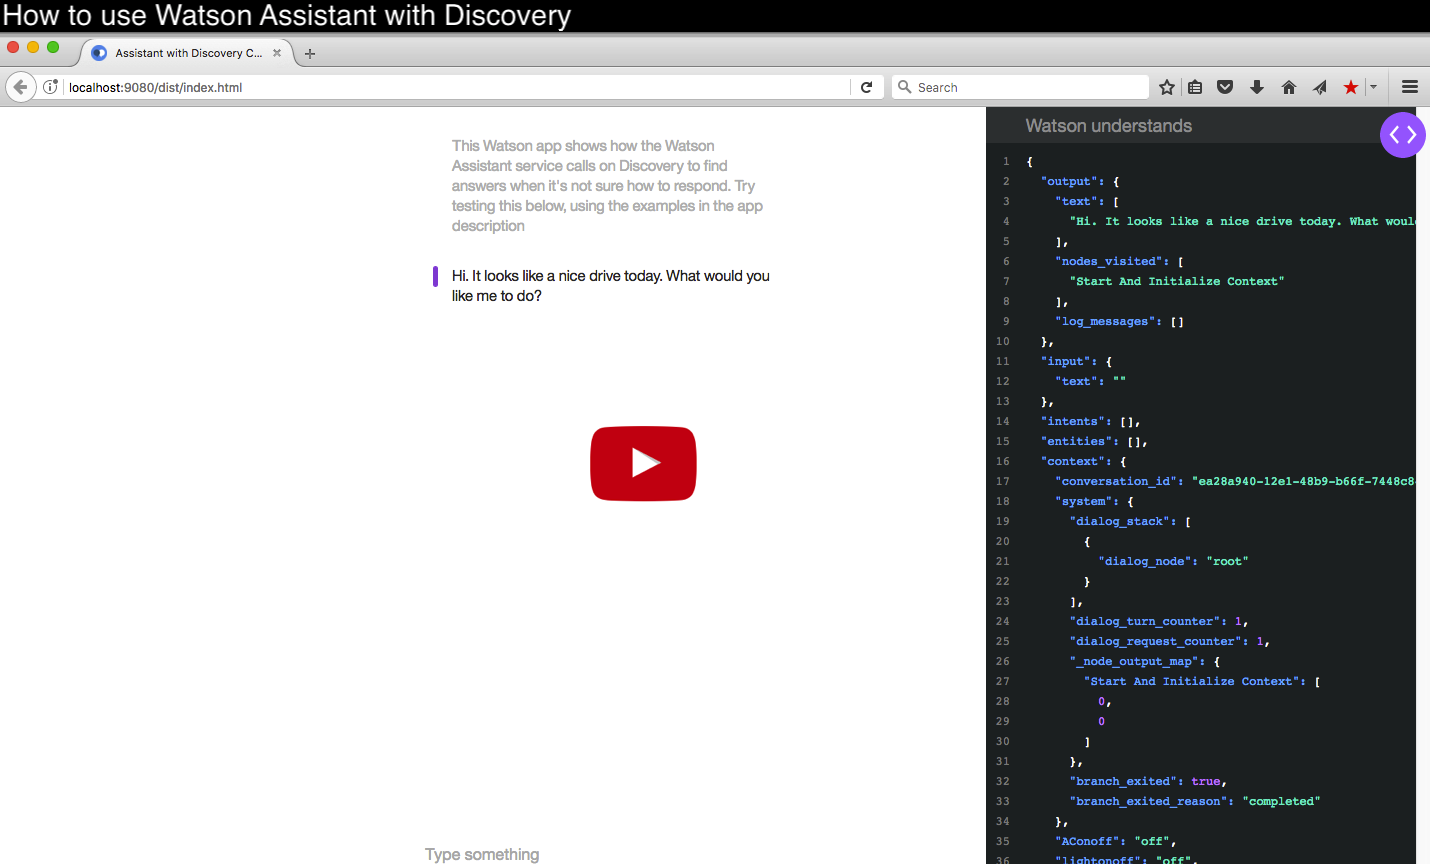Open the downloads arrow
Viewport: 1434px width, 865px height.
coord(1257,87)
